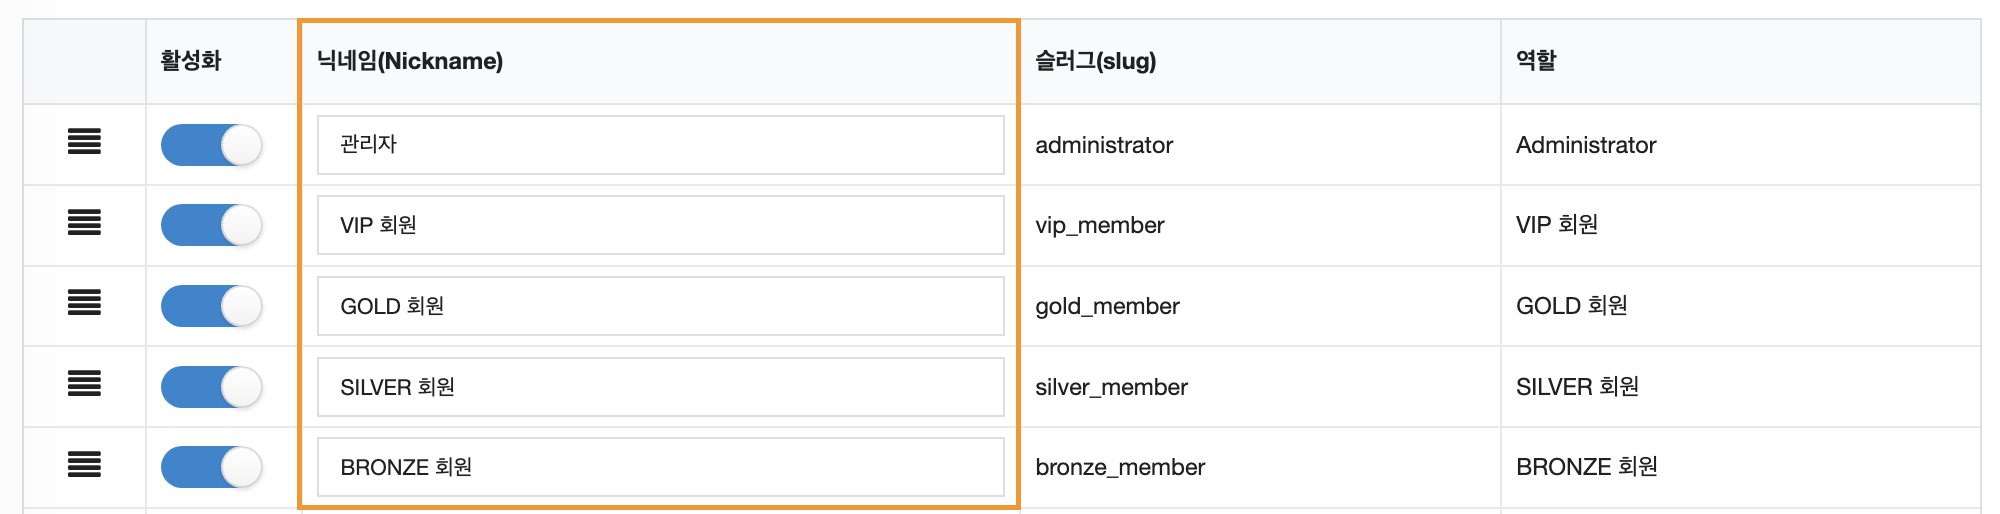The width and height of the screenshot is (2000, 514).
Task: Turn off the VIP 회원 activation switch
Action: tap(211, 225)
